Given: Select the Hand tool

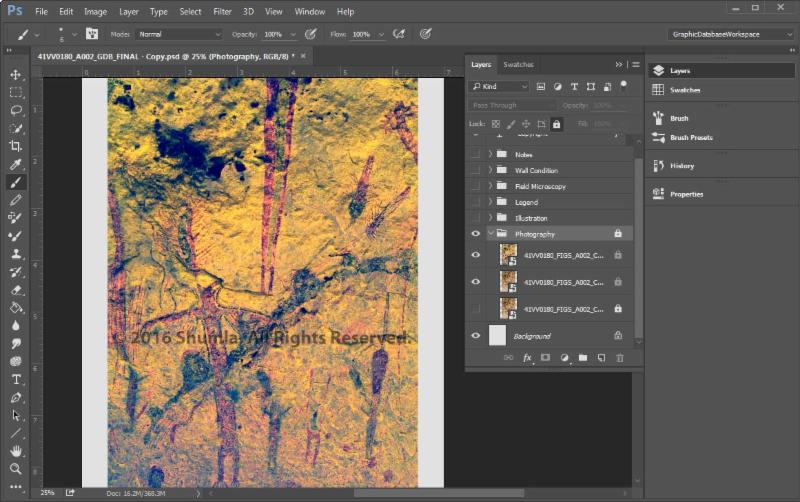Looking at the screenshot, I should pyautogui.click(x=16, y=450).
